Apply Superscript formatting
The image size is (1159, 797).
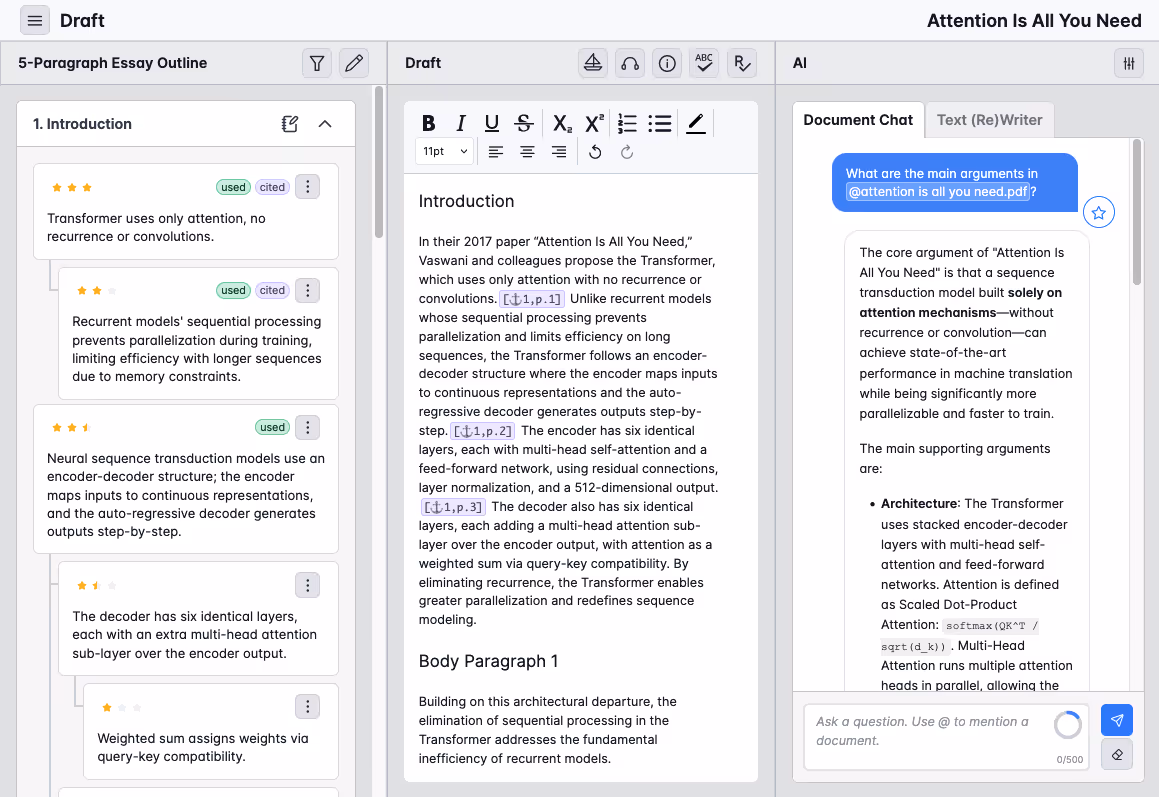point(594,123)
